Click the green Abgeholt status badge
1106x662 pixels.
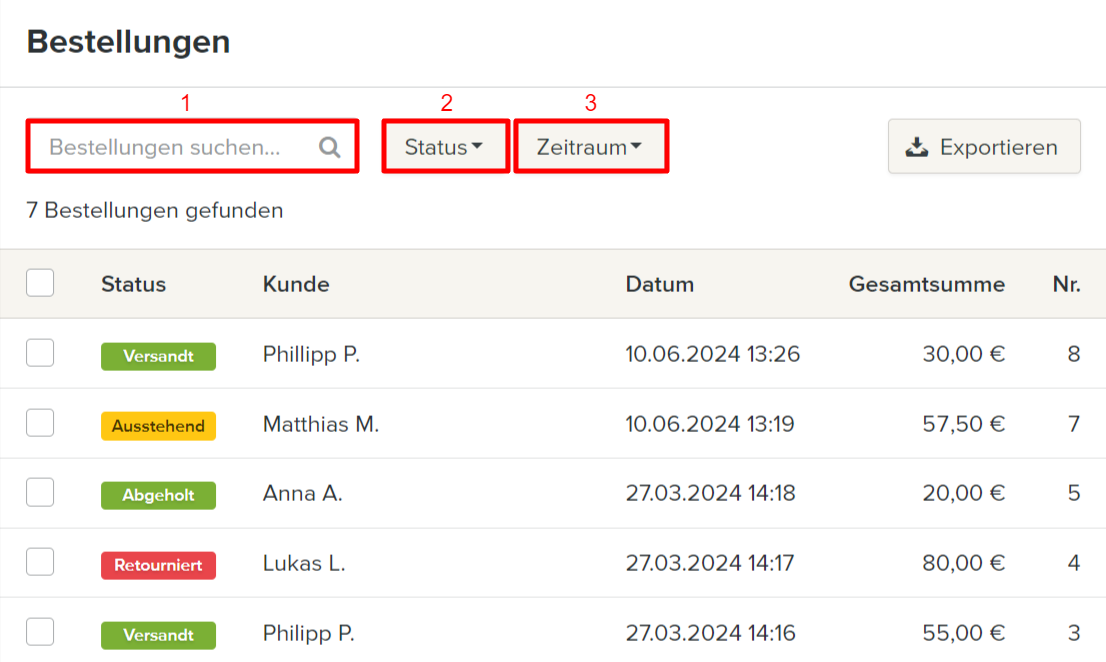click(x=158, y=495)
